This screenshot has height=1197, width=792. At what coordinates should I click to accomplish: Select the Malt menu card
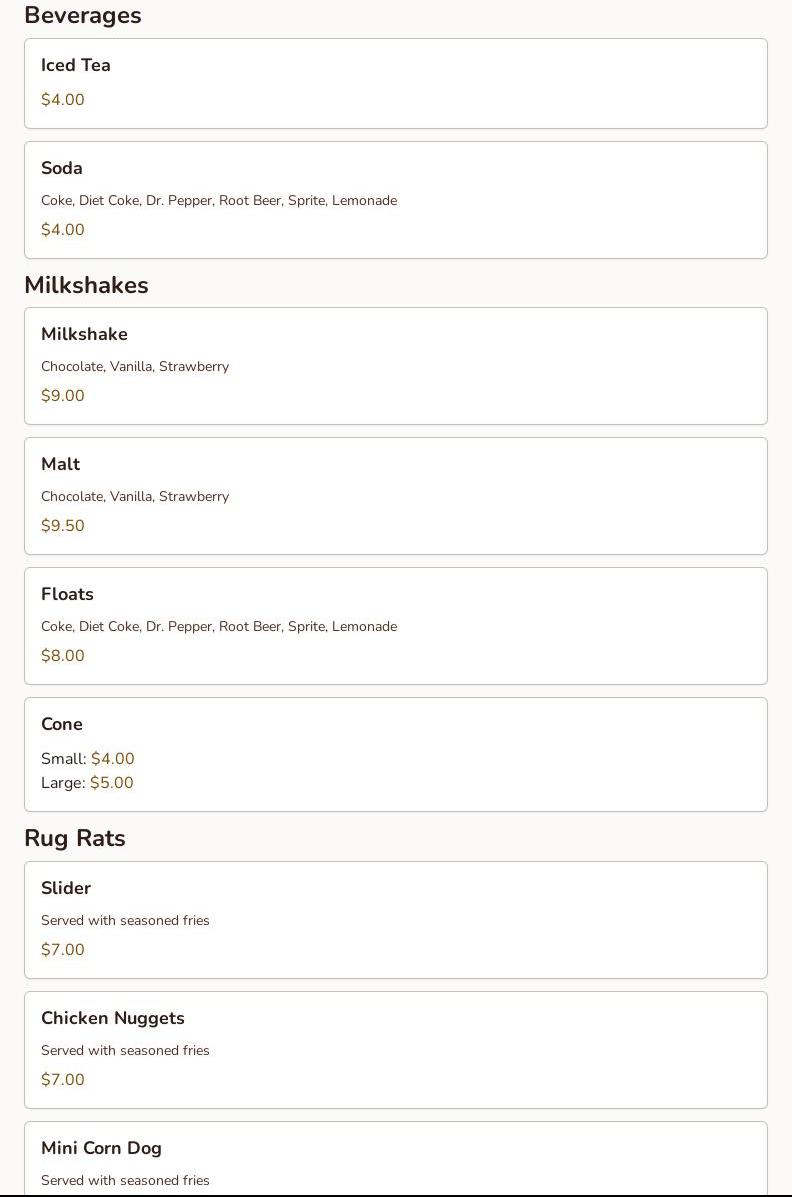[396, 496]
